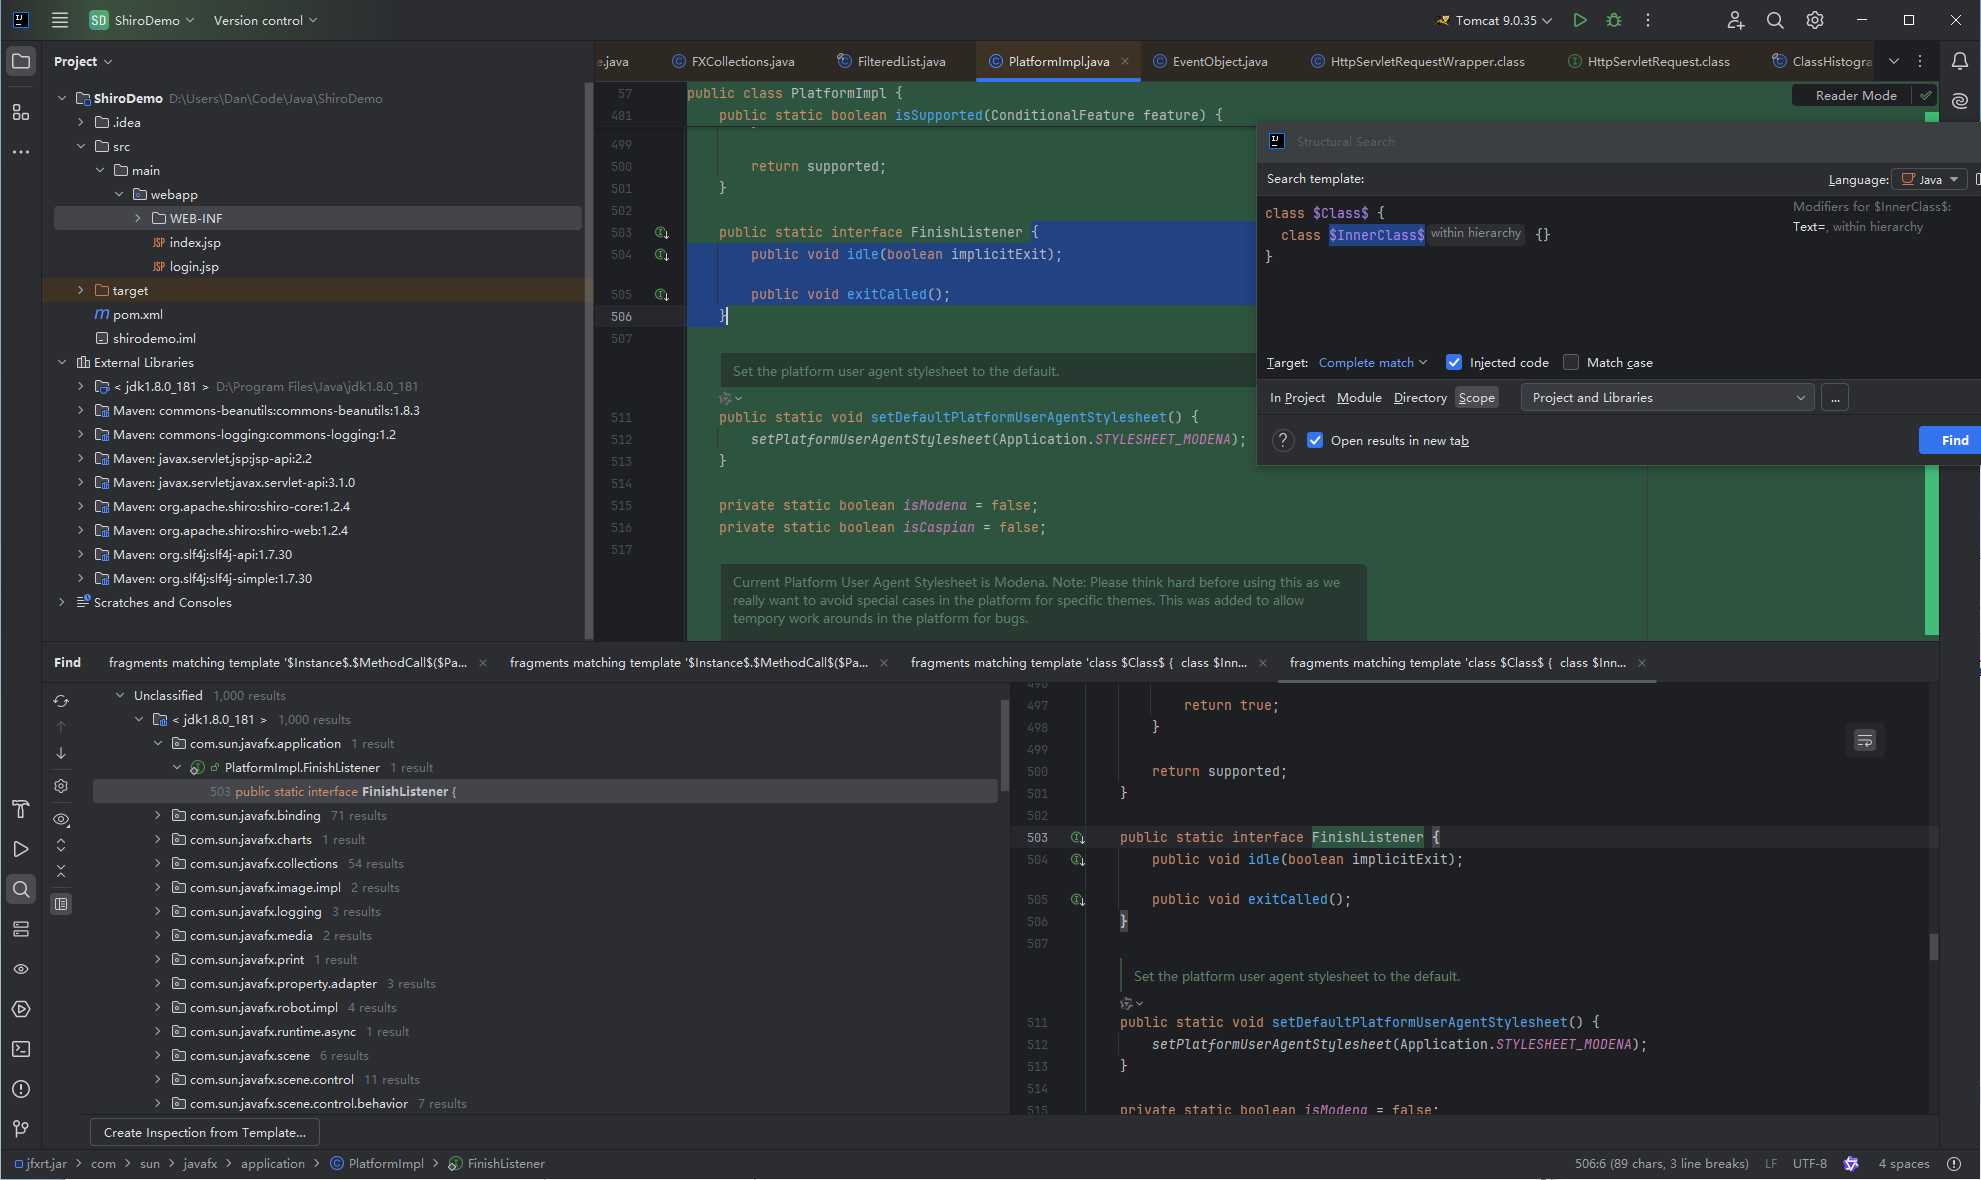This screenshot has width=1981, height=1180.
Task: Open IDE settings gear
Action: coord(1815,20)
